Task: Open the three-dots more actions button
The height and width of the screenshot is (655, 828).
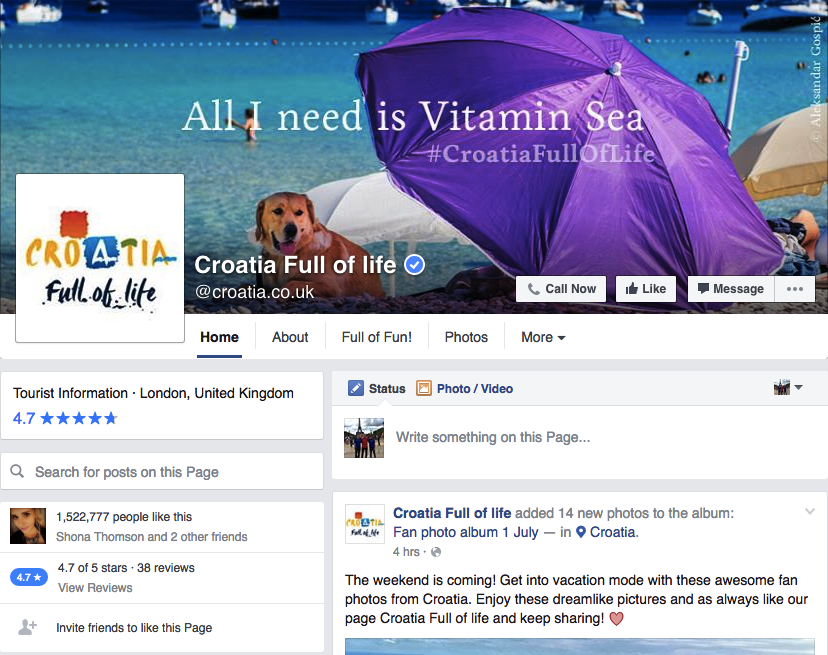Action: pyautogui.click(x=795, y=289)
